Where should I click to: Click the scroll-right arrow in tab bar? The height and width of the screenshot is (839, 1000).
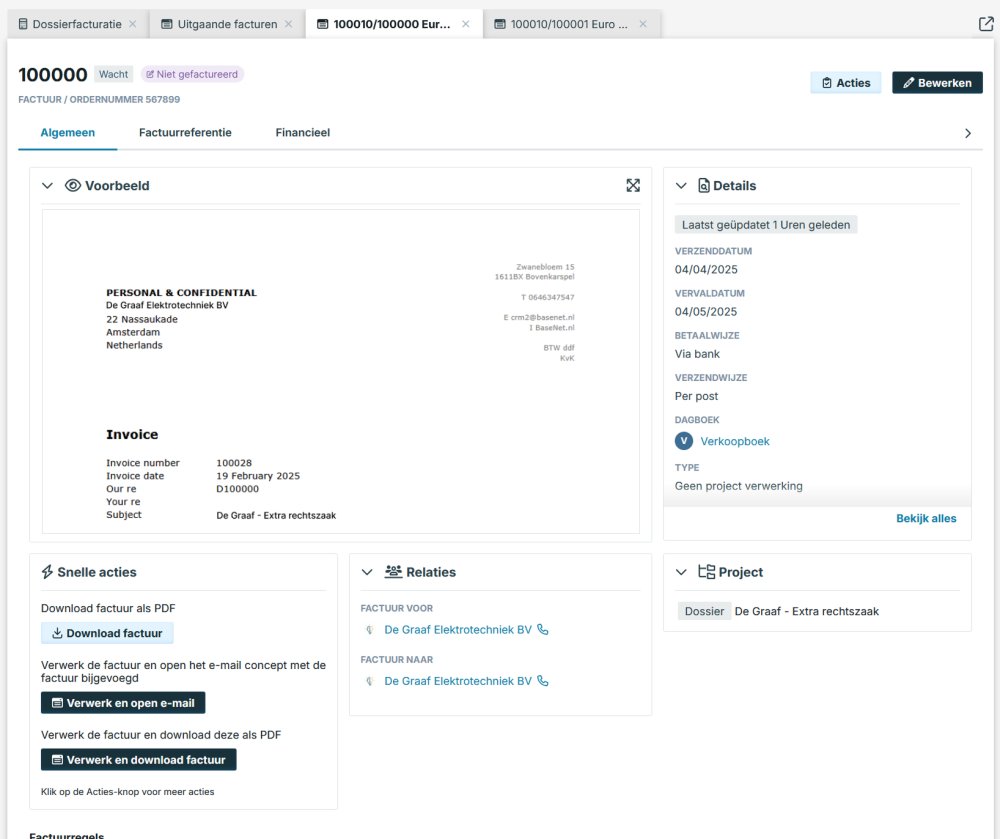[967, 133]
